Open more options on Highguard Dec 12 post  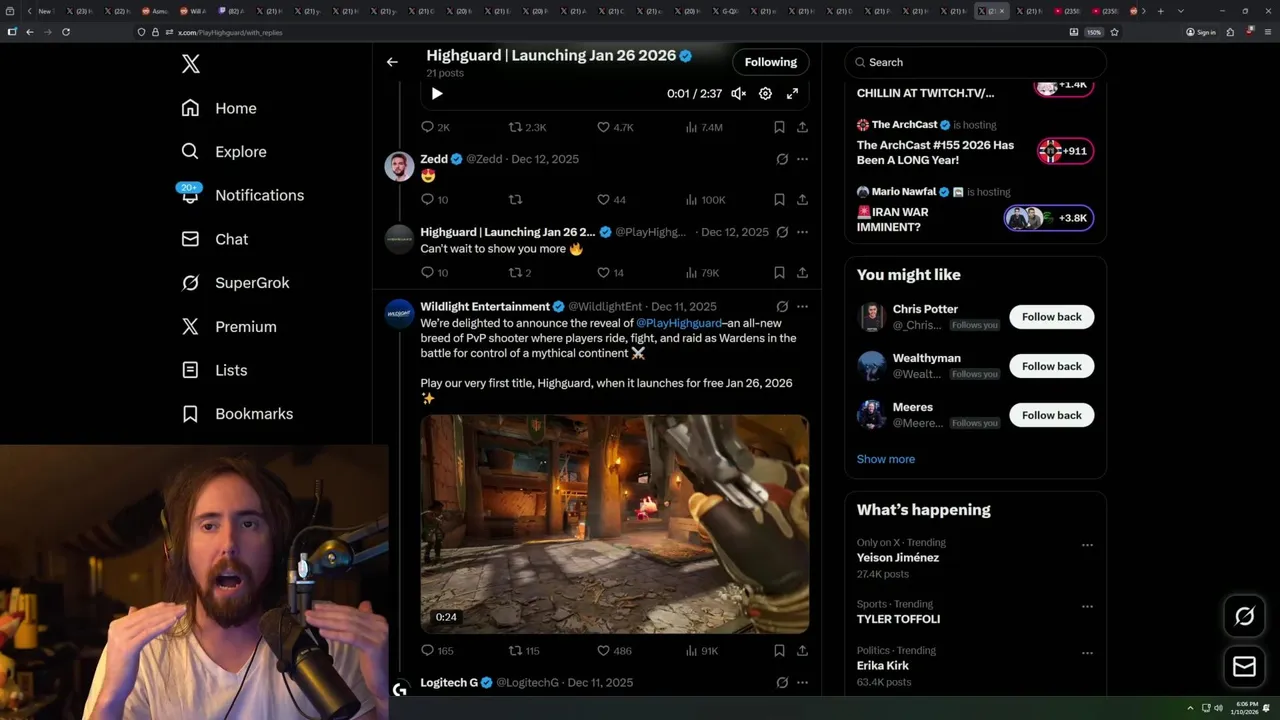coord(802,232)
